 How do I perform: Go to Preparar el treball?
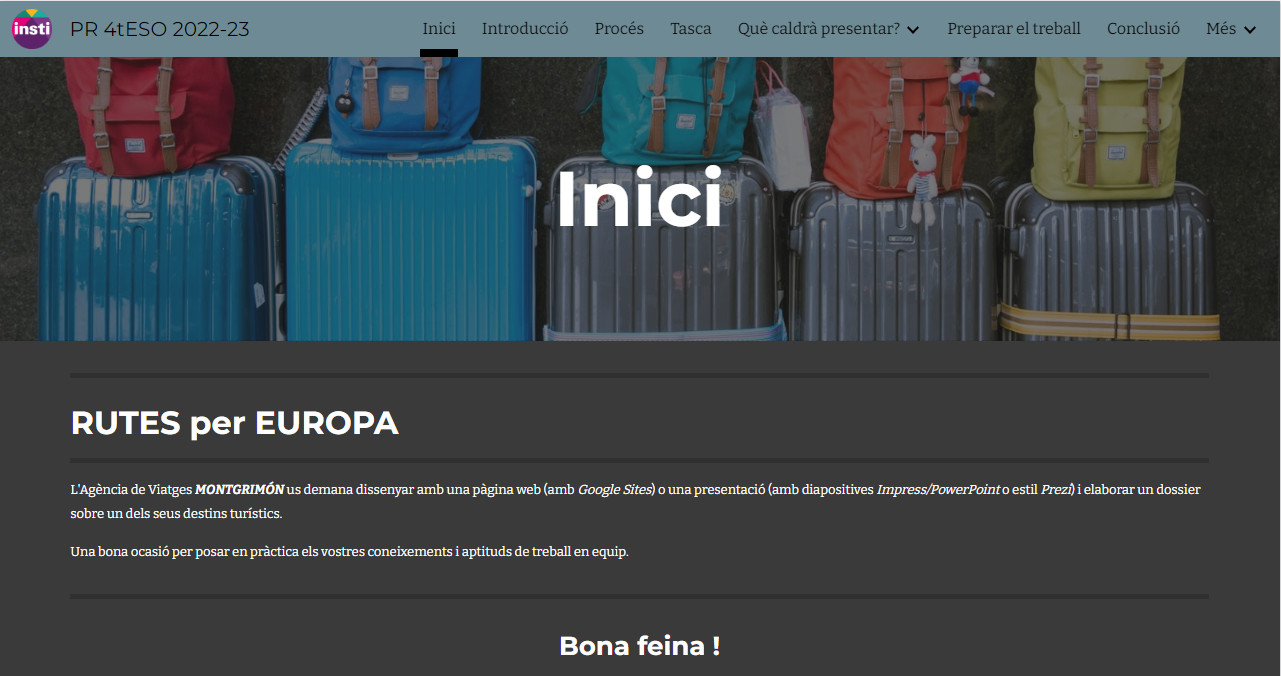point(1014,29)
